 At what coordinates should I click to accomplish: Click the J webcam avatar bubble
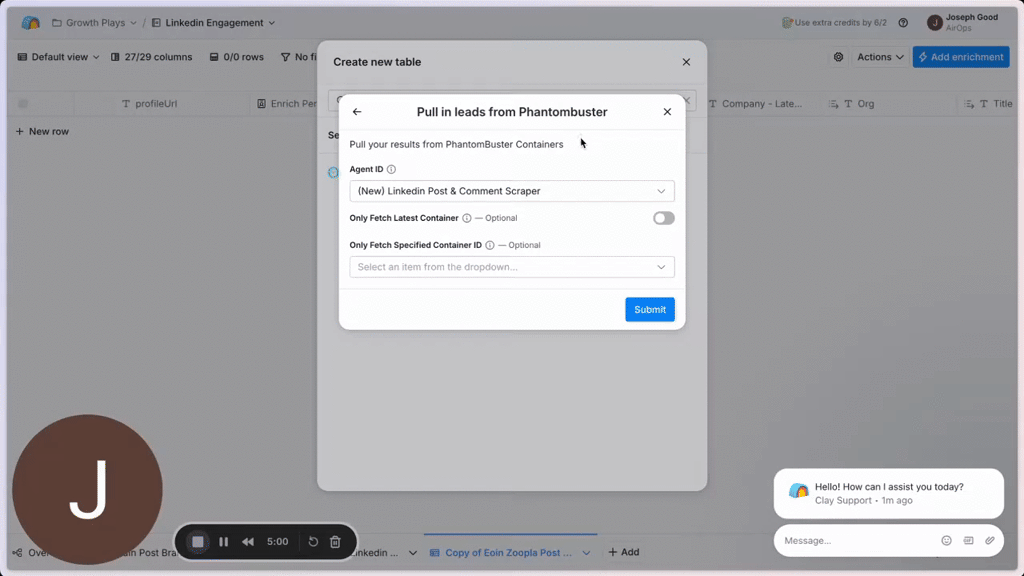(88, 489)
